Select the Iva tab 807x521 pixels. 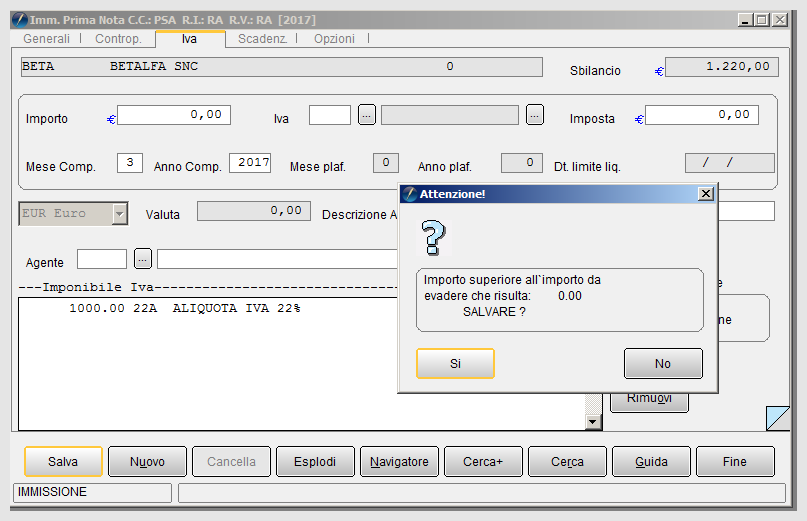tap(189, 39)
